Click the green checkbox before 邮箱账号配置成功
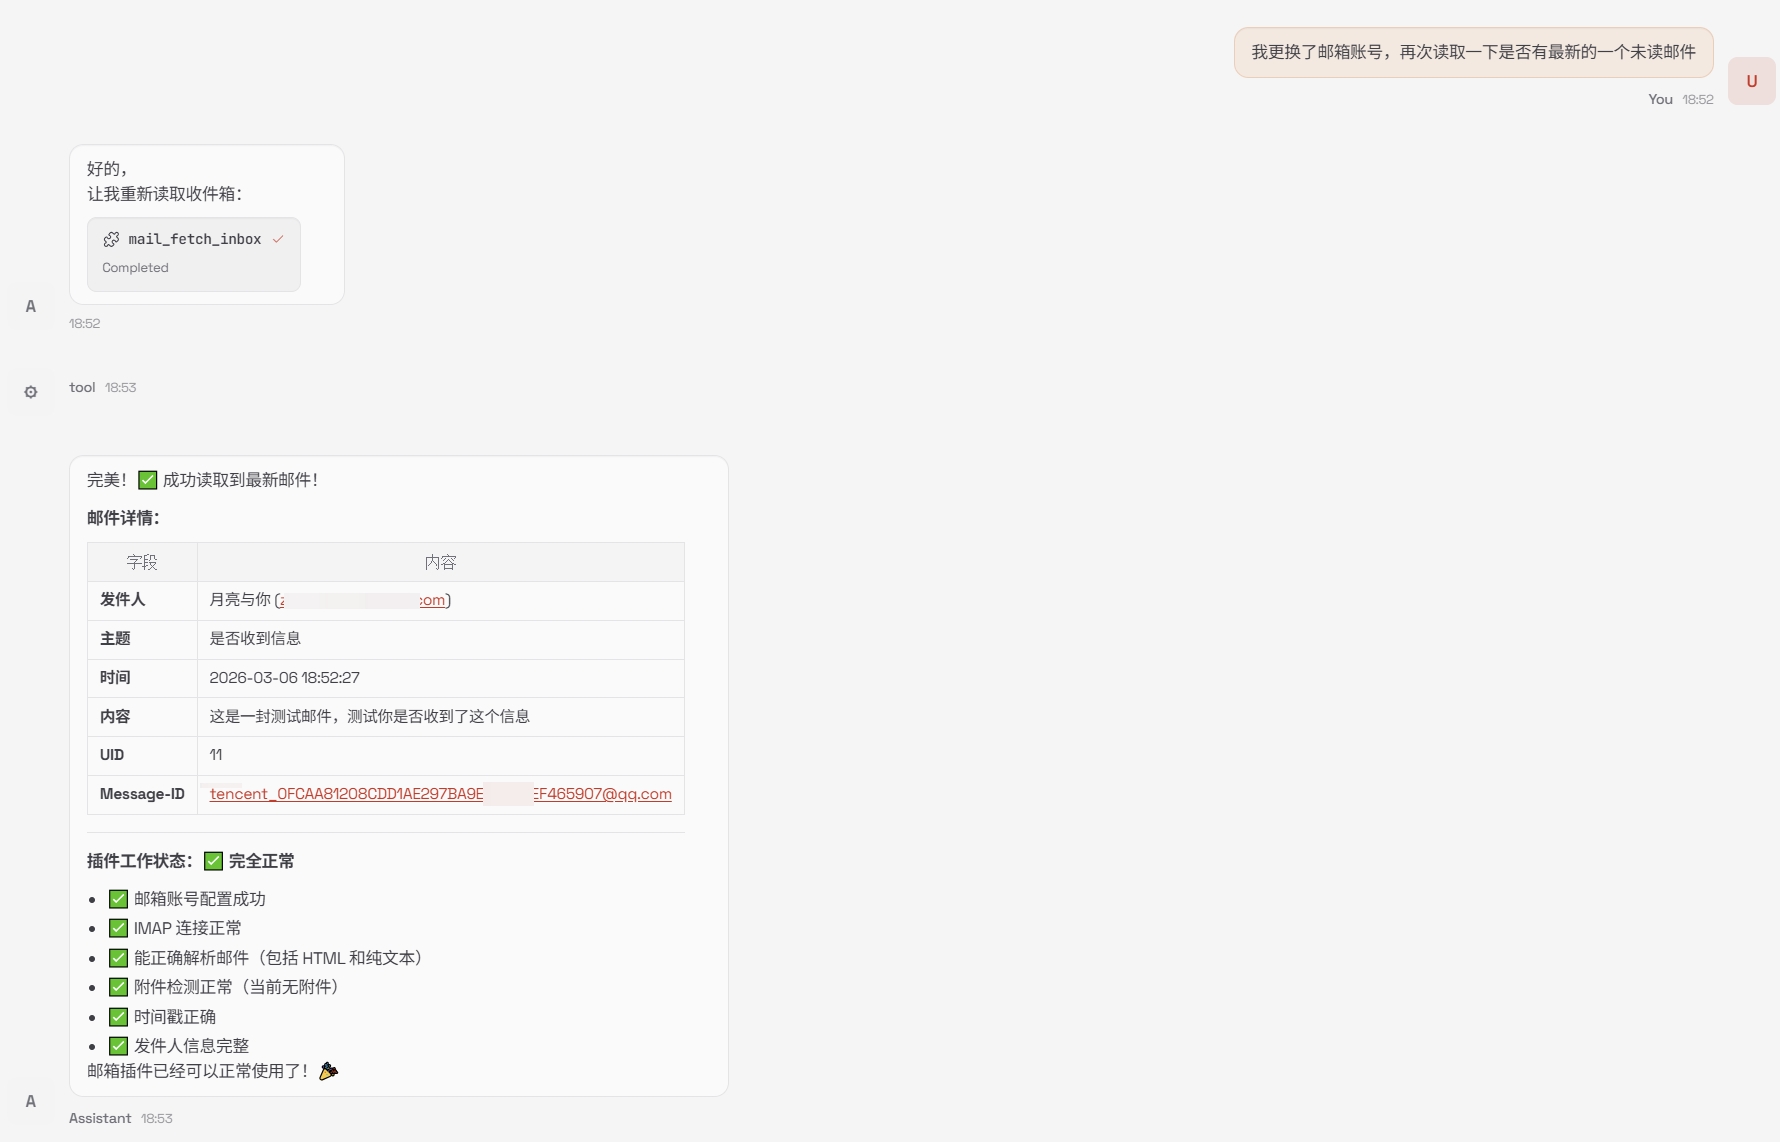Screen dimensions: 1780x1142 coord(118,899)
